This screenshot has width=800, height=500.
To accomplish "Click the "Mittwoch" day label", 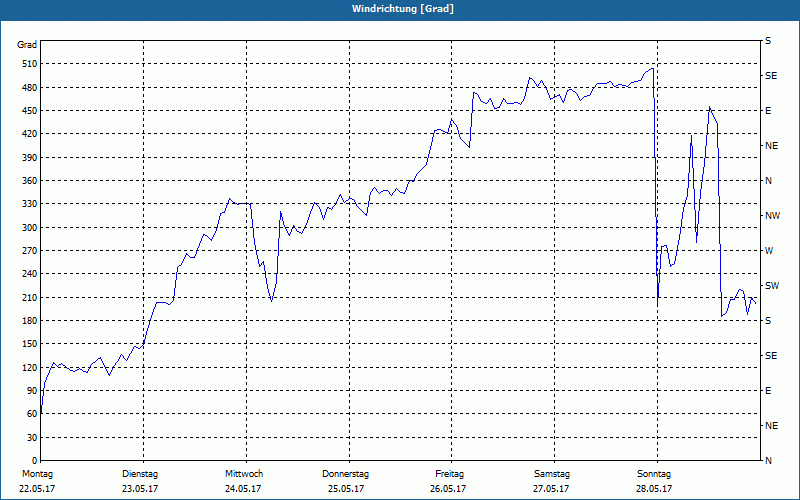I will (x=244, y=474).
